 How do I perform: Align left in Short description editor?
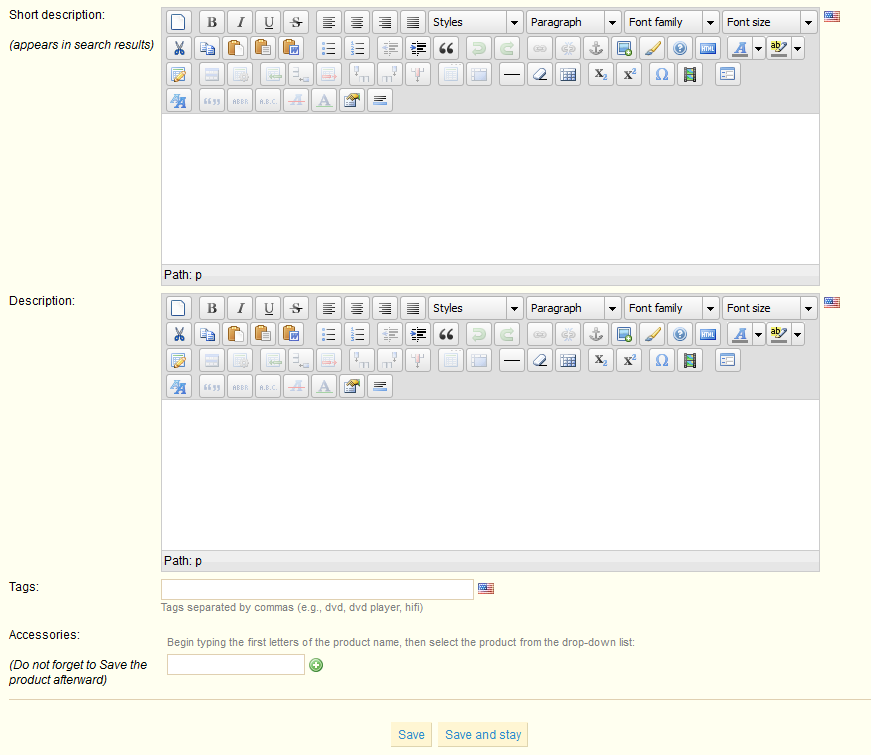coord(329,22)
